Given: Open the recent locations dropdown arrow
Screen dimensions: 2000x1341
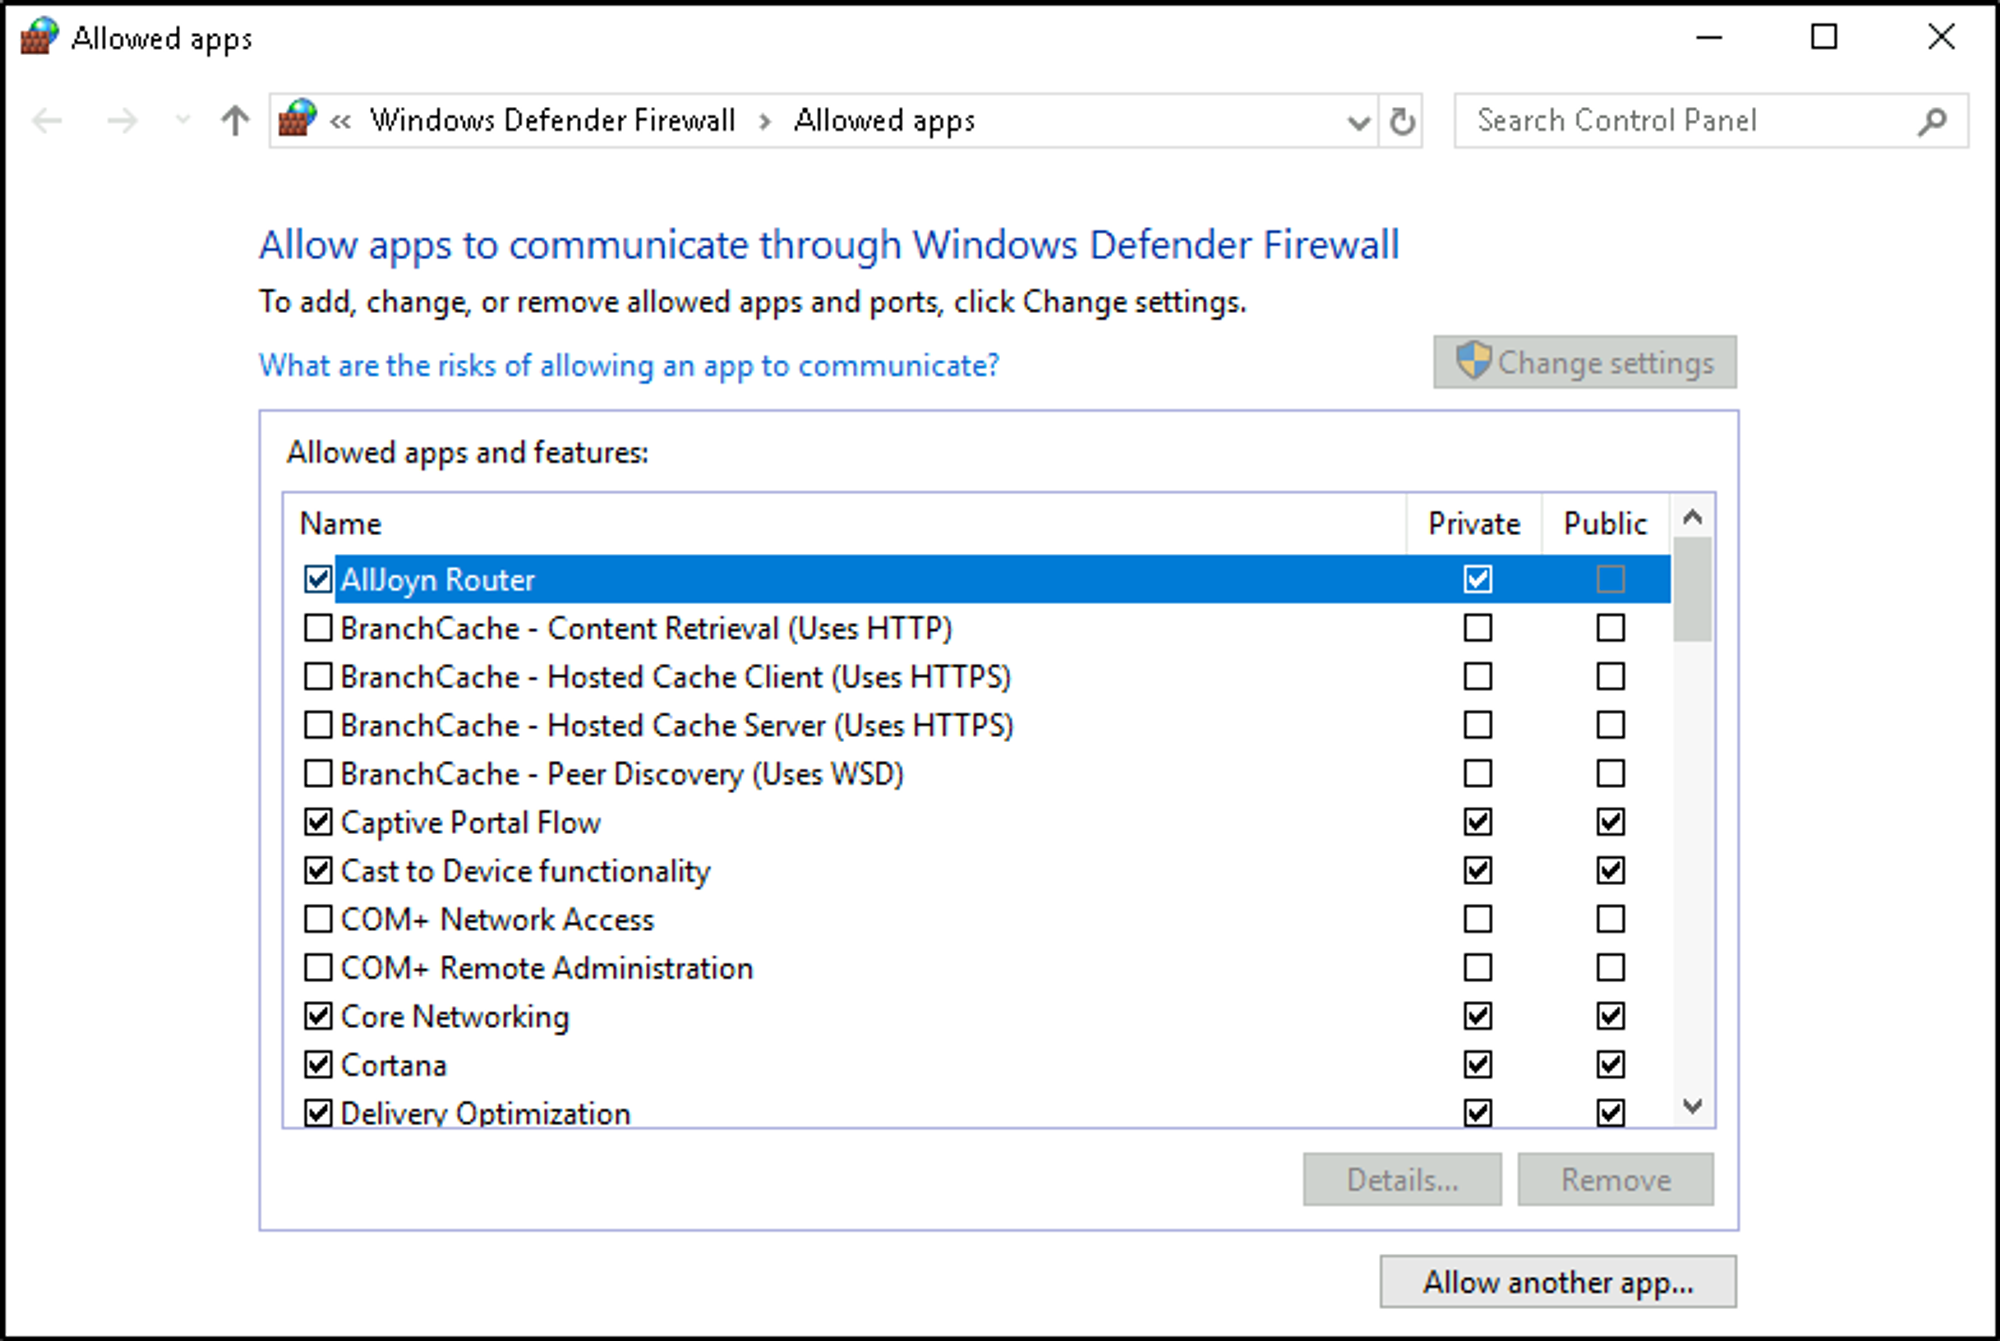Looking at the screenshot, I should [182, 121].
